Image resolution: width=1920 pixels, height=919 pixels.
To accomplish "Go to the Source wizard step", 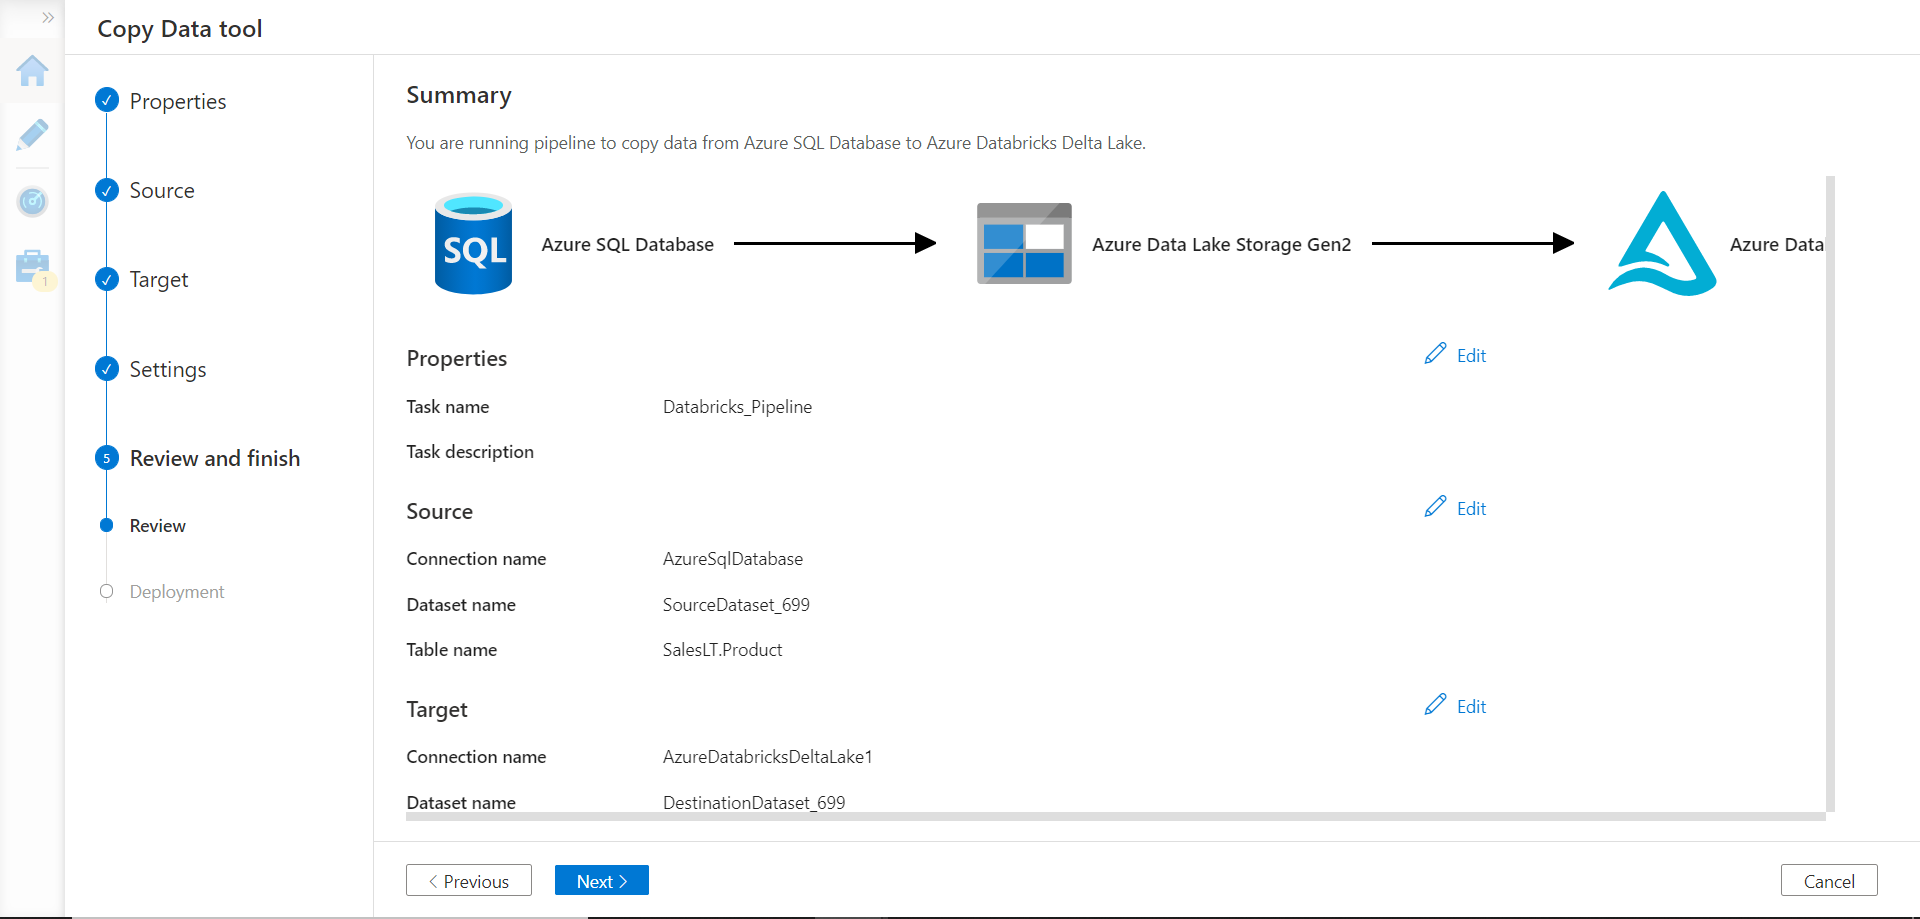I will click(162, 190).
